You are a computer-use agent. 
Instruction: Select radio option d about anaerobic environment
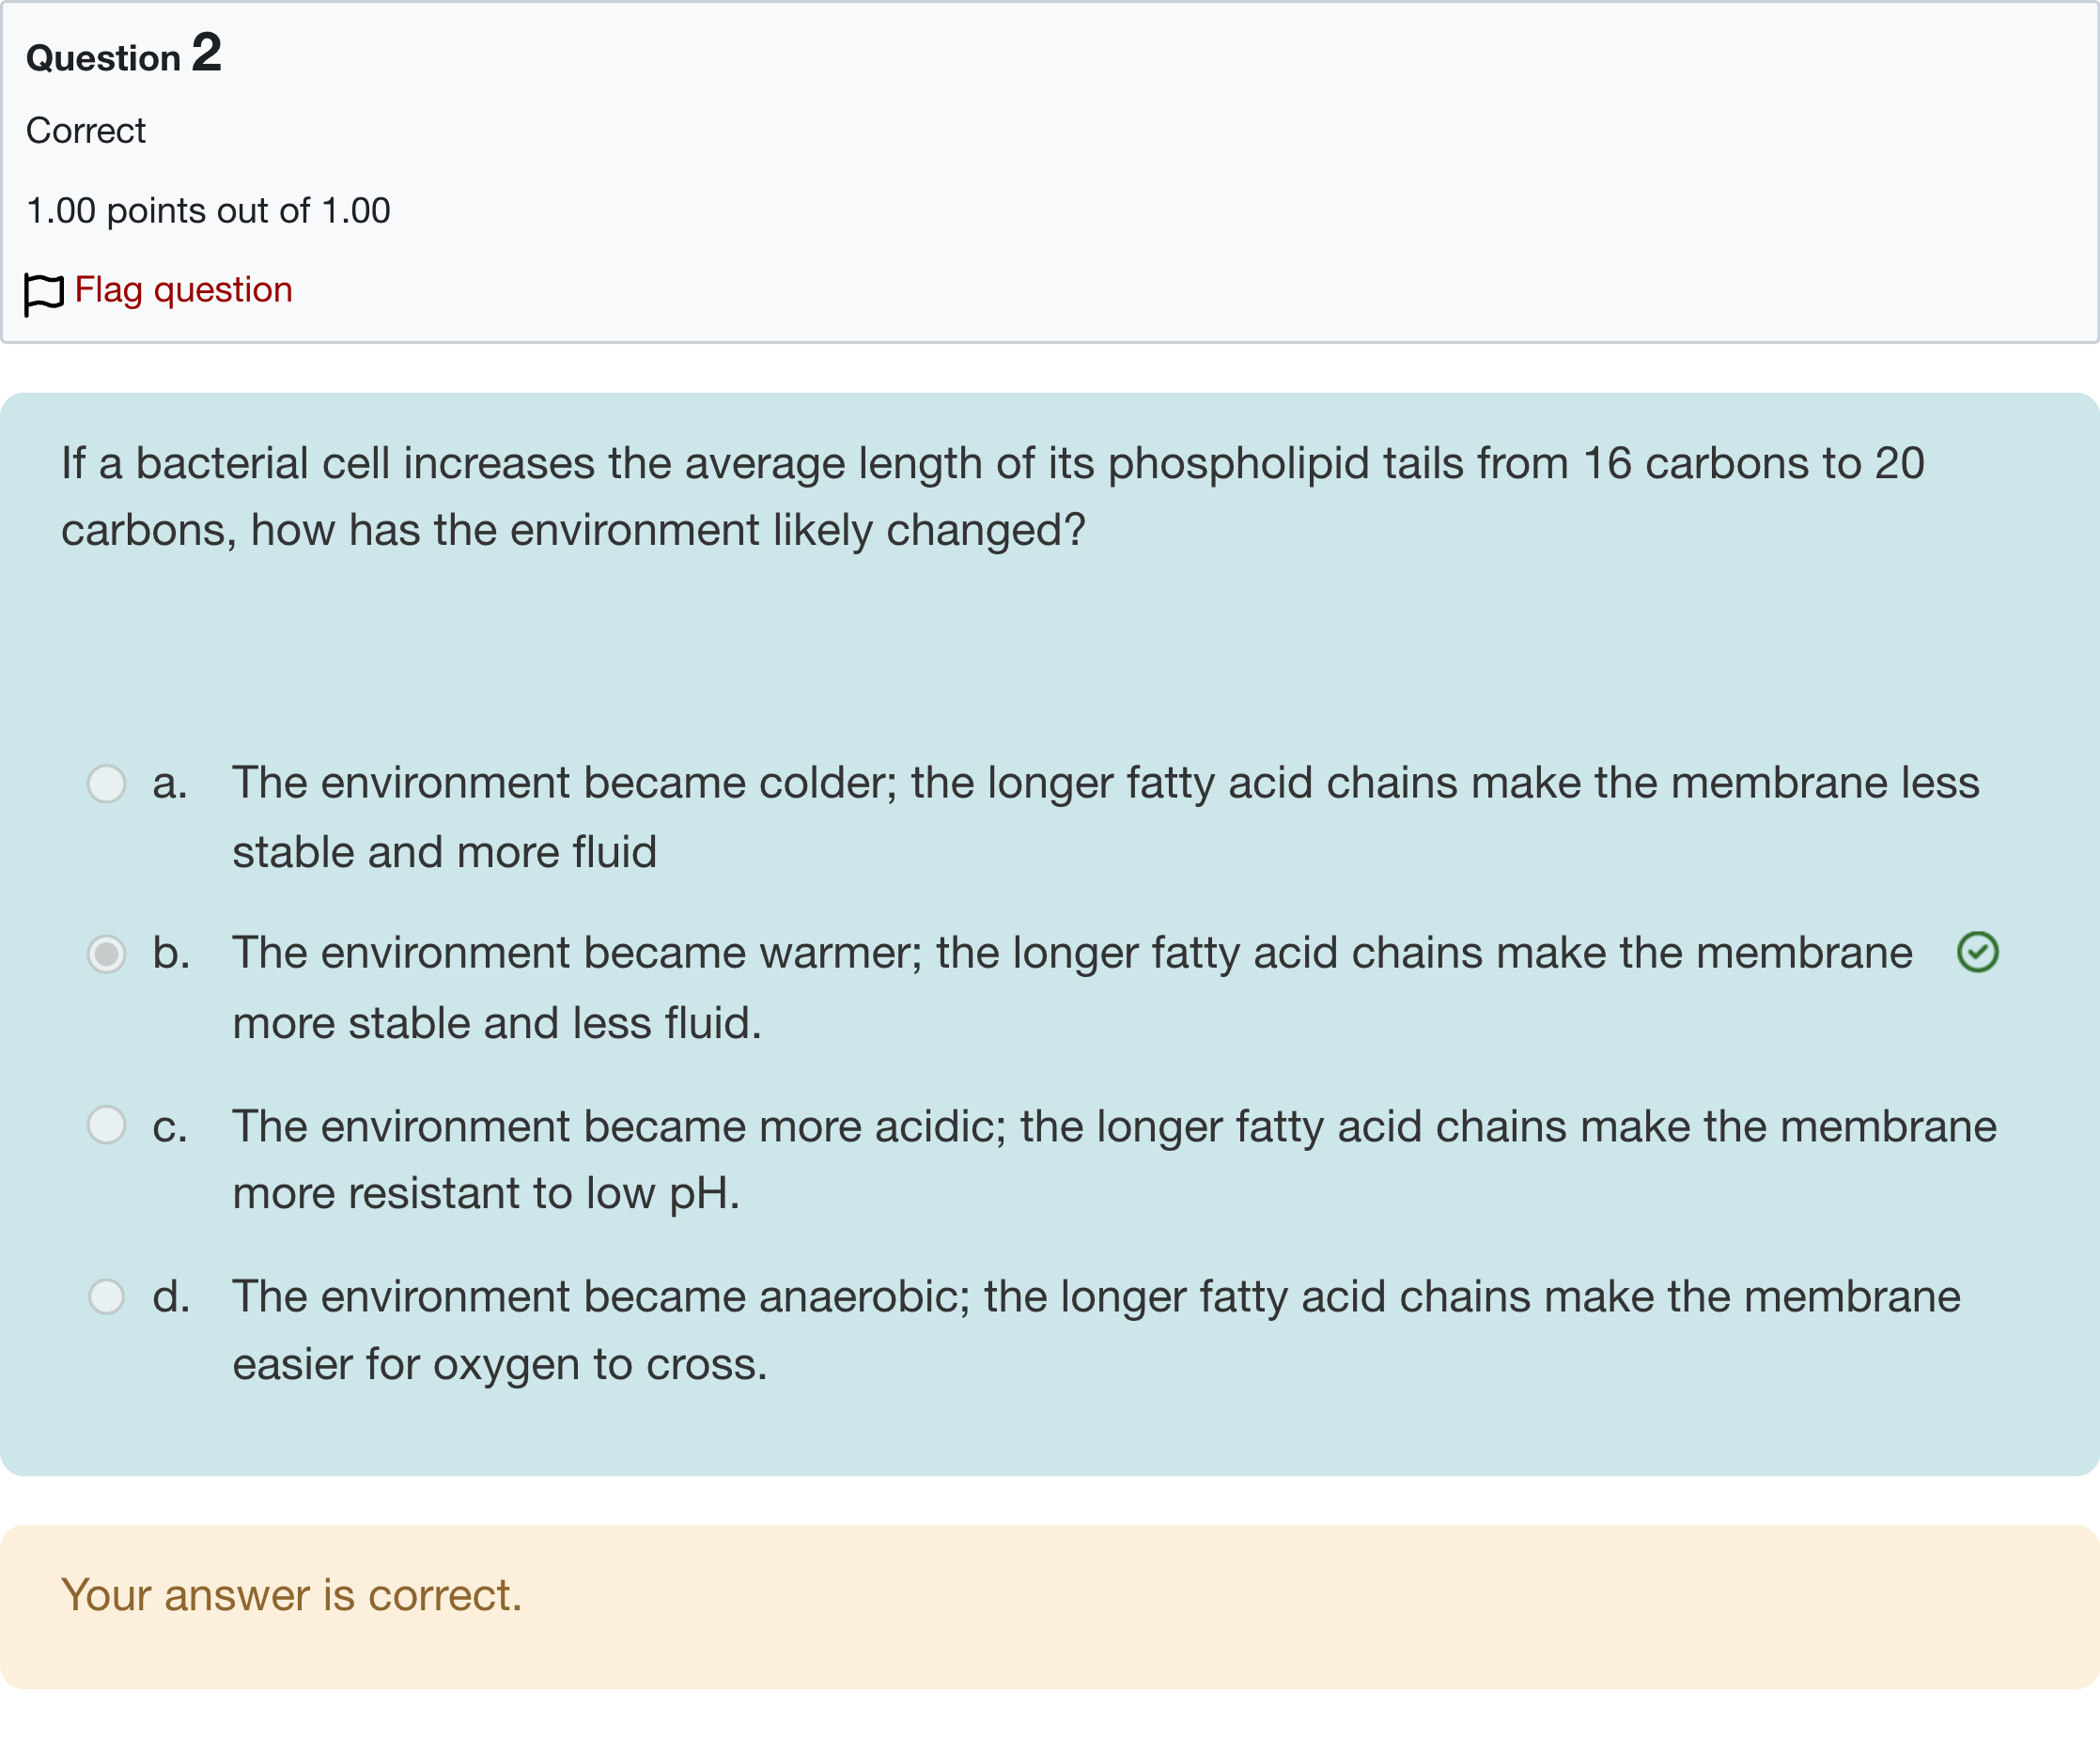(107, 1297)
